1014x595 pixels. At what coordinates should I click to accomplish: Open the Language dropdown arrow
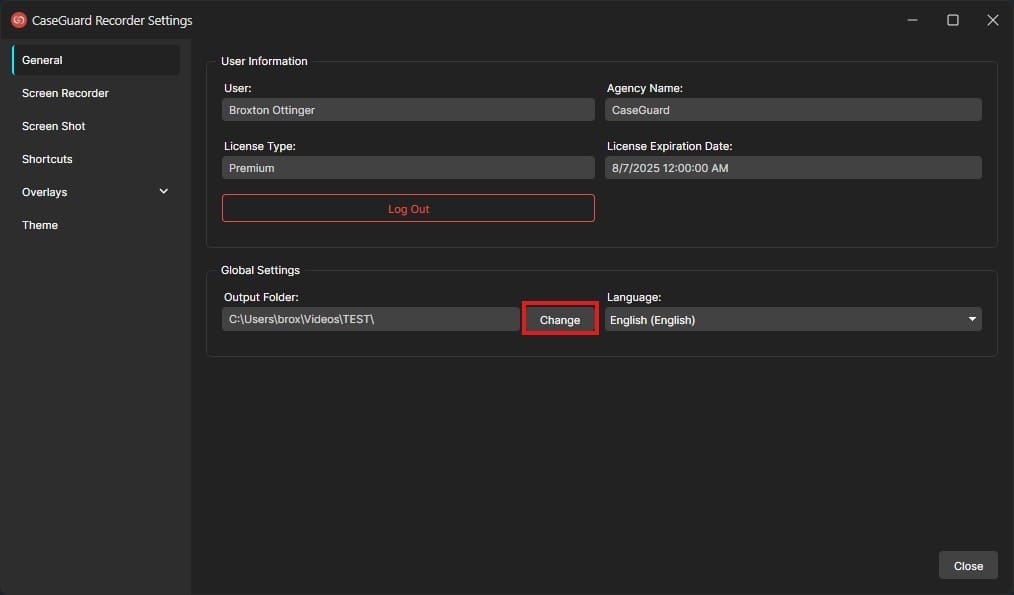pos(970,319)
